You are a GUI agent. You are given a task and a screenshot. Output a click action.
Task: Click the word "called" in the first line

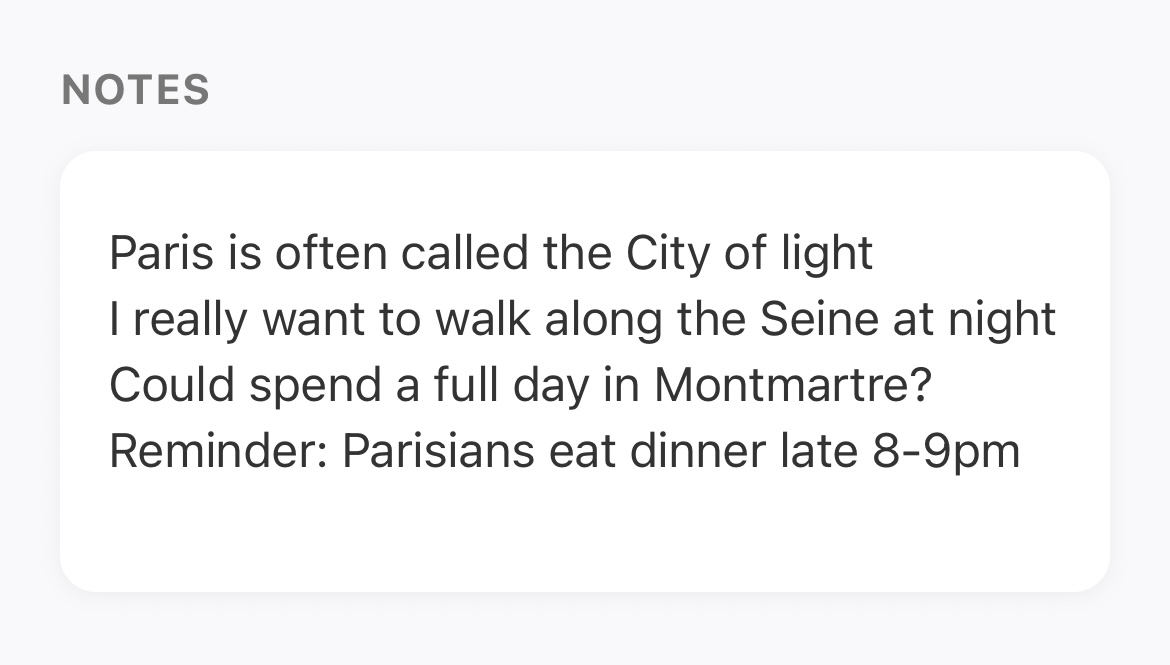pyautogui.click(x=464, y=253)
